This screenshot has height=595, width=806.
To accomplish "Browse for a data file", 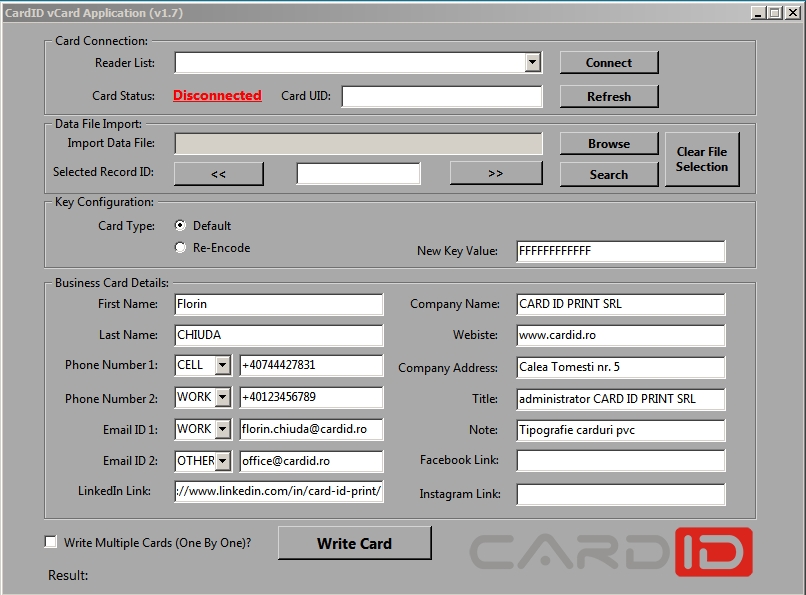I will click(608, 143).
